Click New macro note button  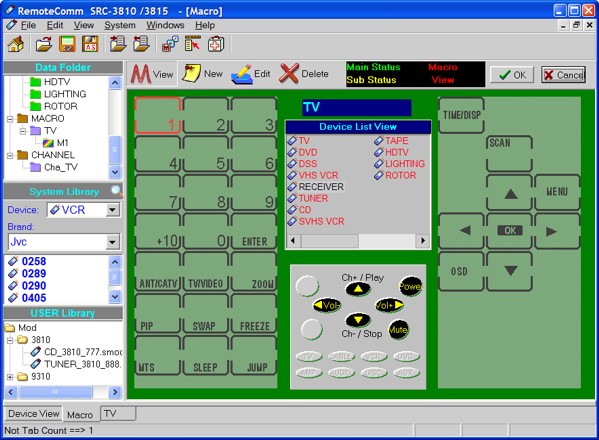click(x=202, y=73)
